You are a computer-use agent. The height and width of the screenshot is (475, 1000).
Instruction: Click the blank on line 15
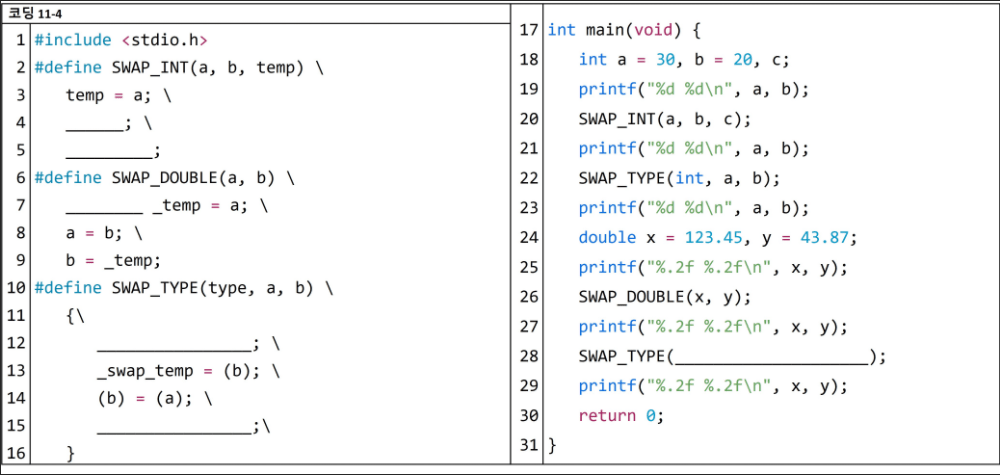tap(174, 427)
